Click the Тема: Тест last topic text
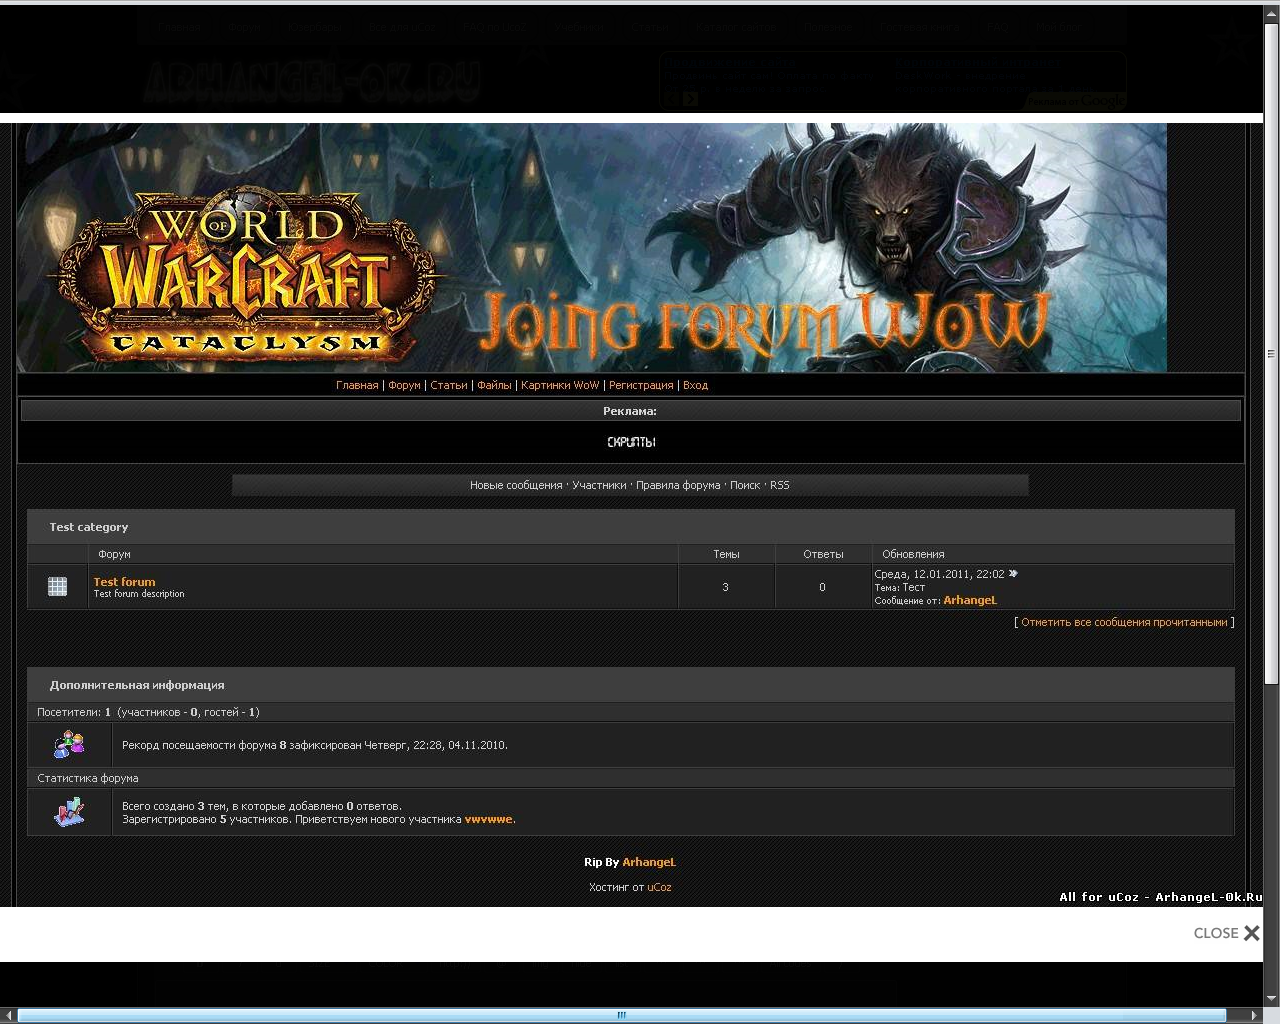1280x1024 pixels. click(900, 587)
